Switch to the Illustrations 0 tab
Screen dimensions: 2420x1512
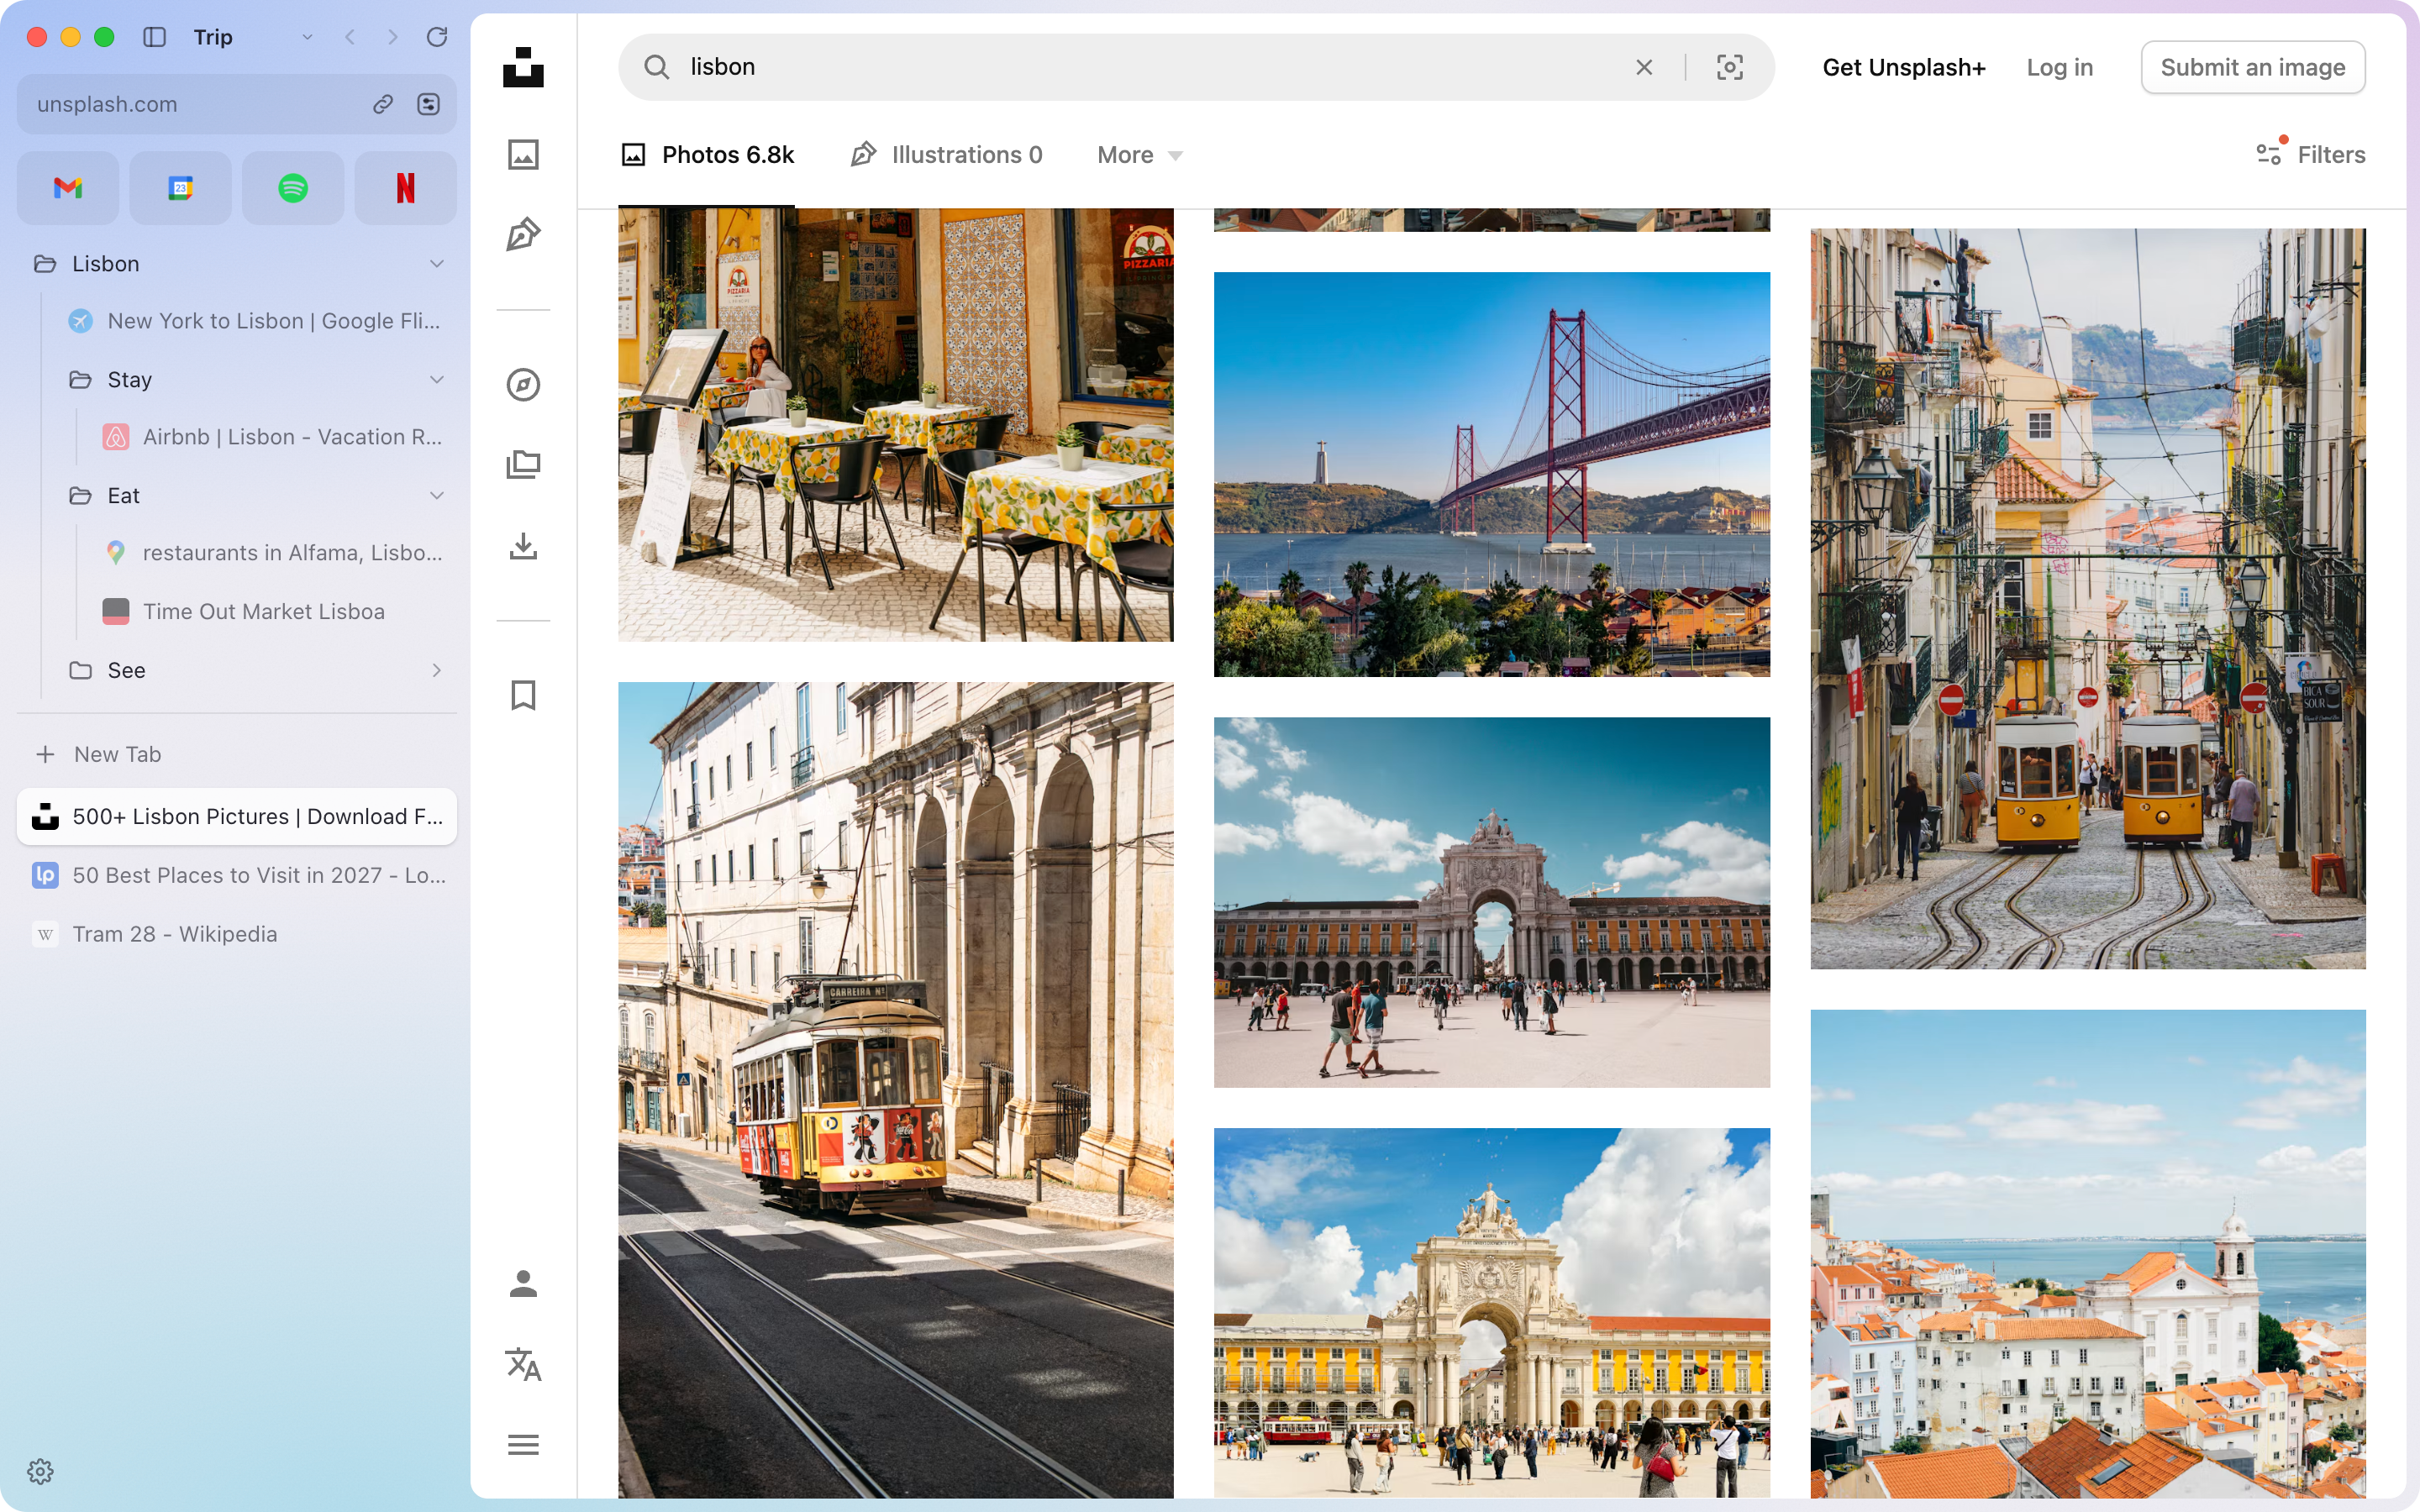point(946,155)
